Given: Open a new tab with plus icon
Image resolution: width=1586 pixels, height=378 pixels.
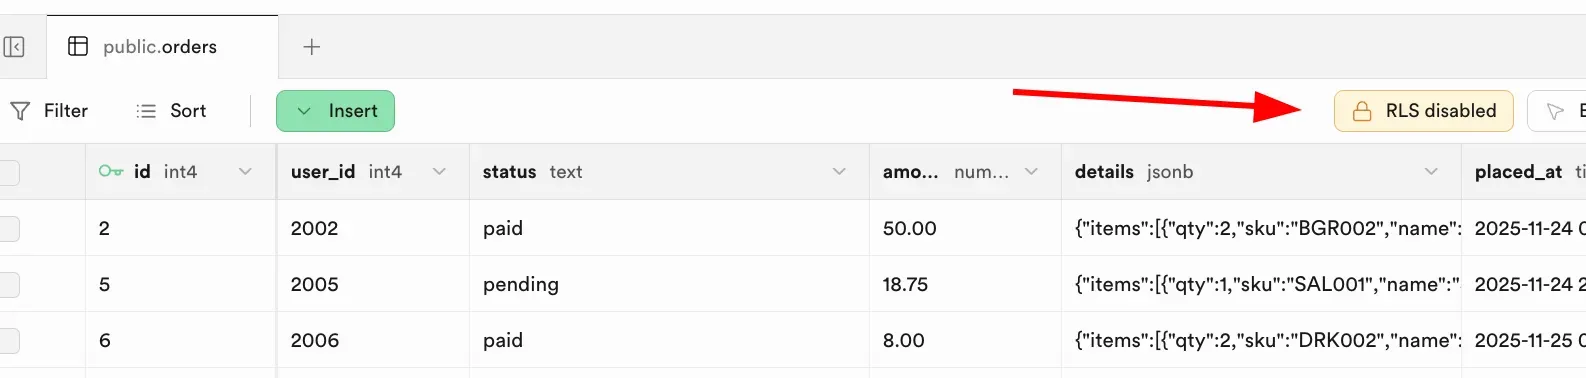Looking at the screenshot, I should (312, 47).
